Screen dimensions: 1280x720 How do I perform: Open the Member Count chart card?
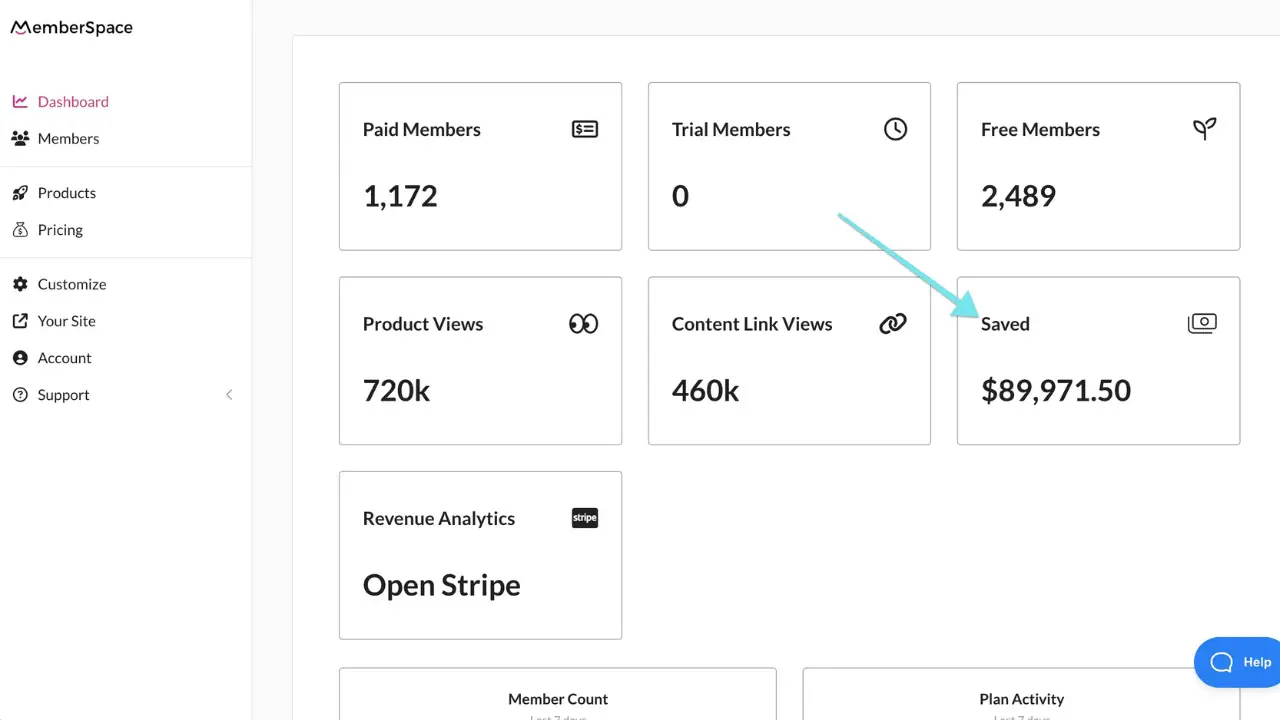click(x=558, y=694)
